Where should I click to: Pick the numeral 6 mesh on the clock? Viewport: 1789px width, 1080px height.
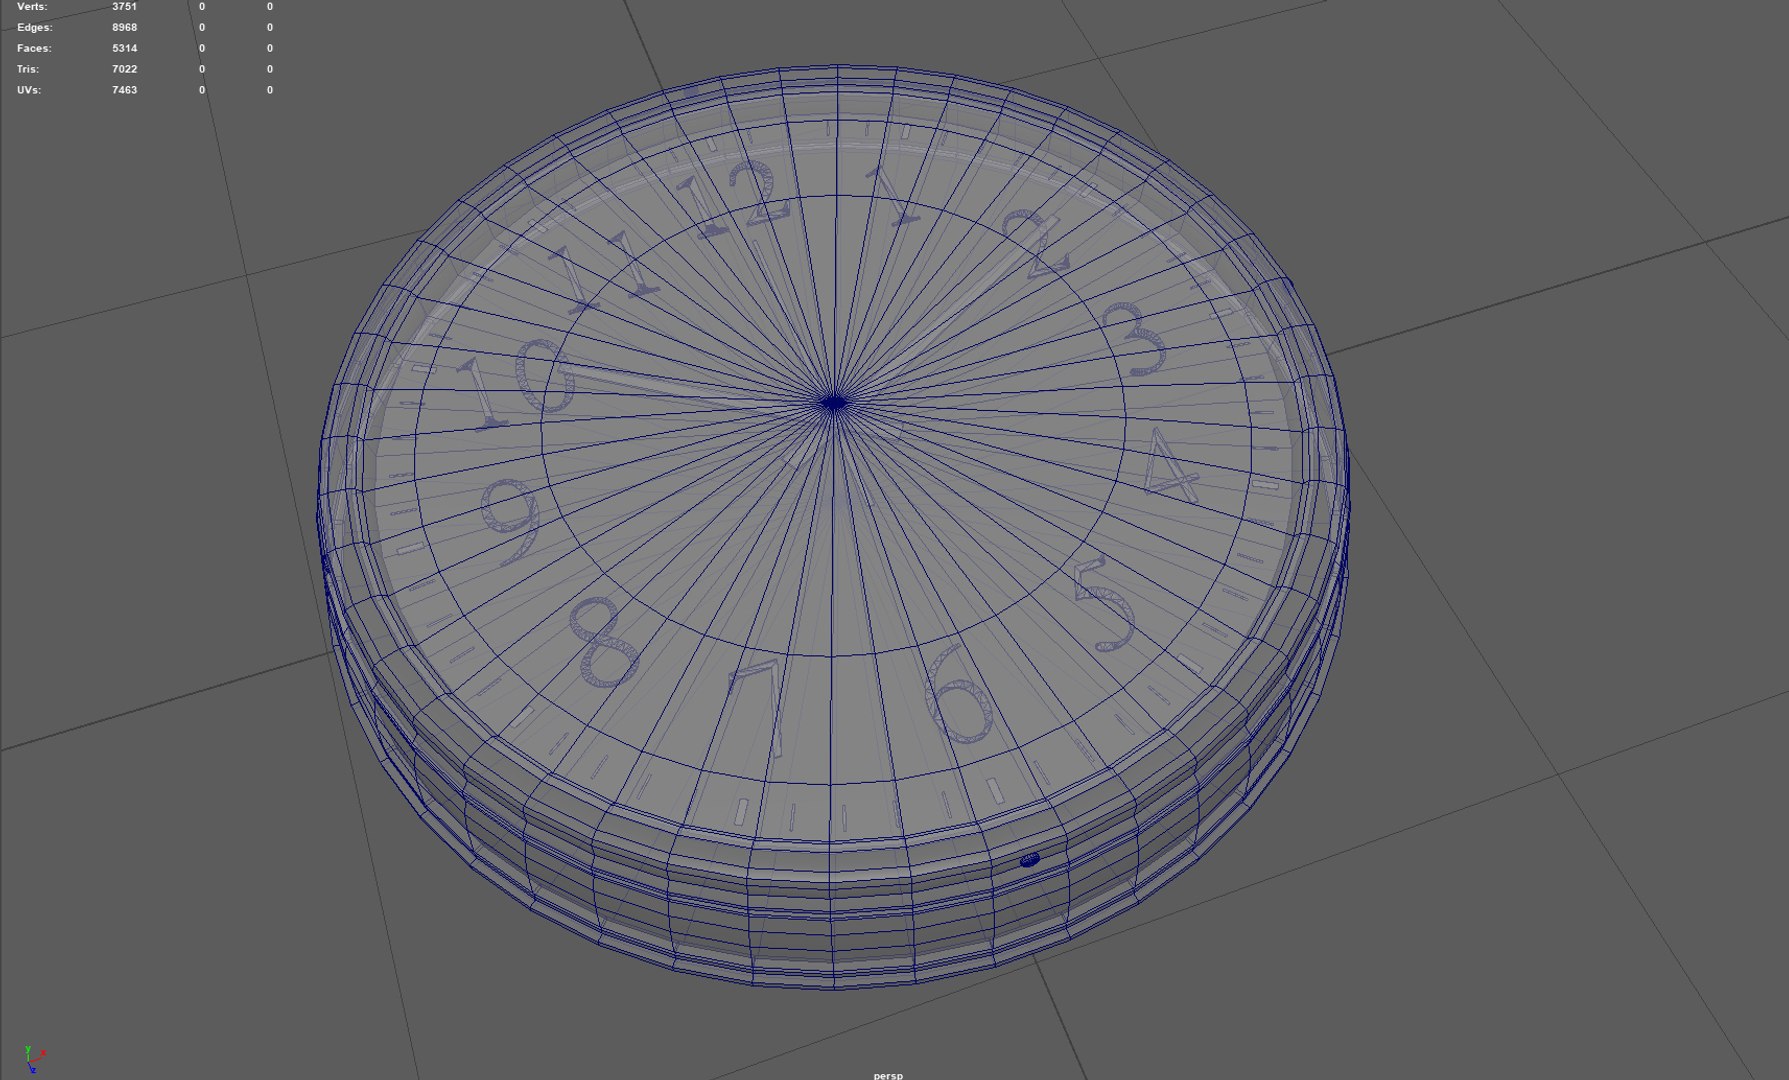coord(958,693)
